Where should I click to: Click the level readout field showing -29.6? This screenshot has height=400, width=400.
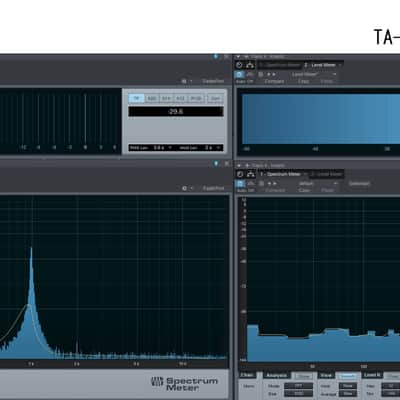coord(176,111)
